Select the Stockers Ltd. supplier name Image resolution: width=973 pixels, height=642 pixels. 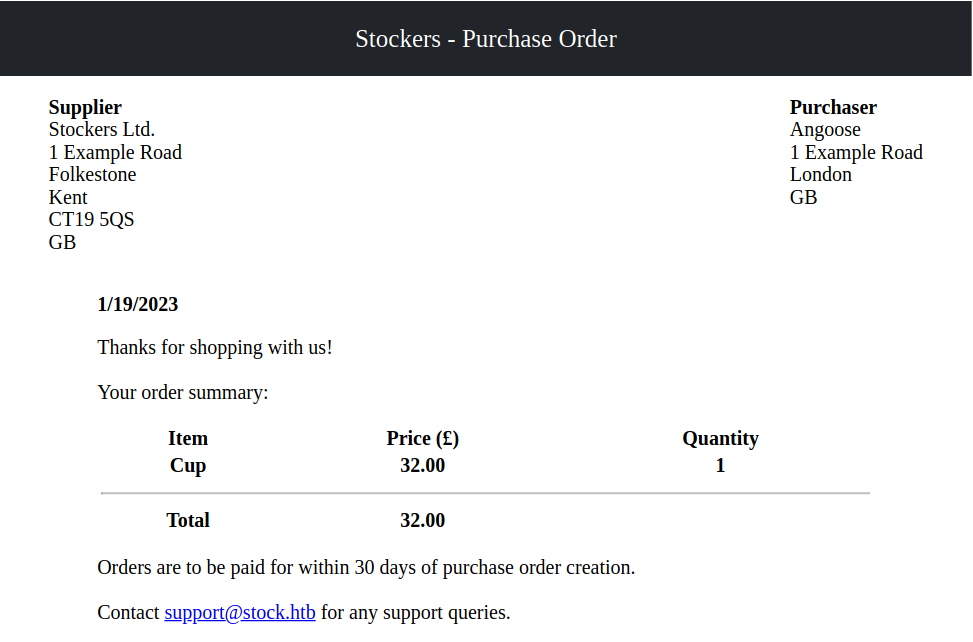click(x=102, y=130)
